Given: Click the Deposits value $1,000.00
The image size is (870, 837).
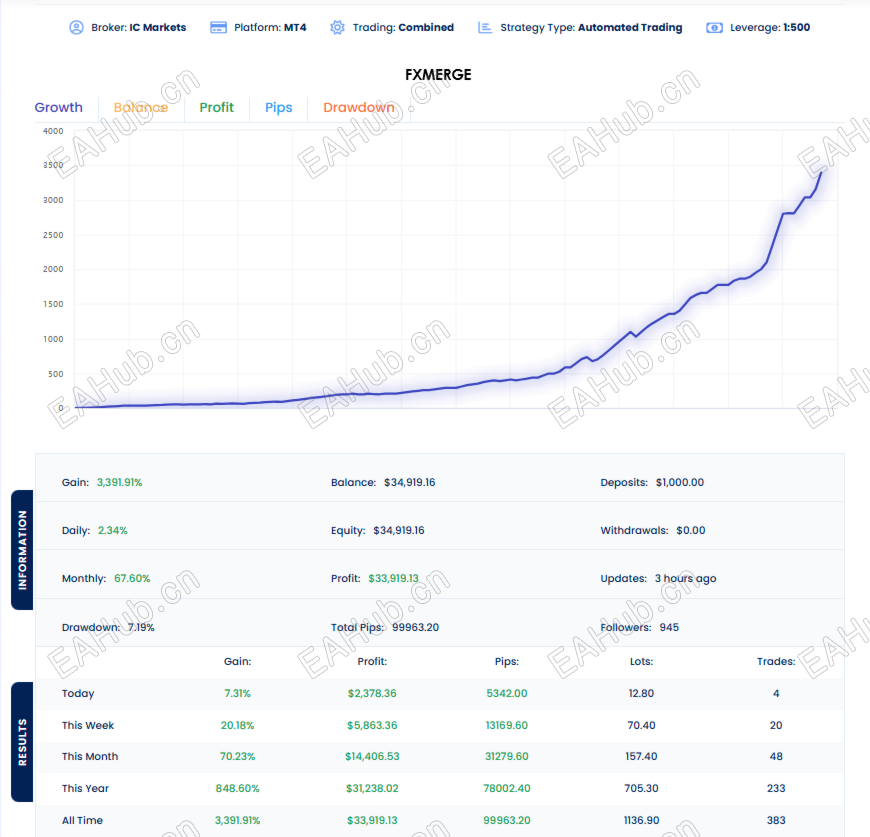Looking at the screenshot, I should coord(680,482).
